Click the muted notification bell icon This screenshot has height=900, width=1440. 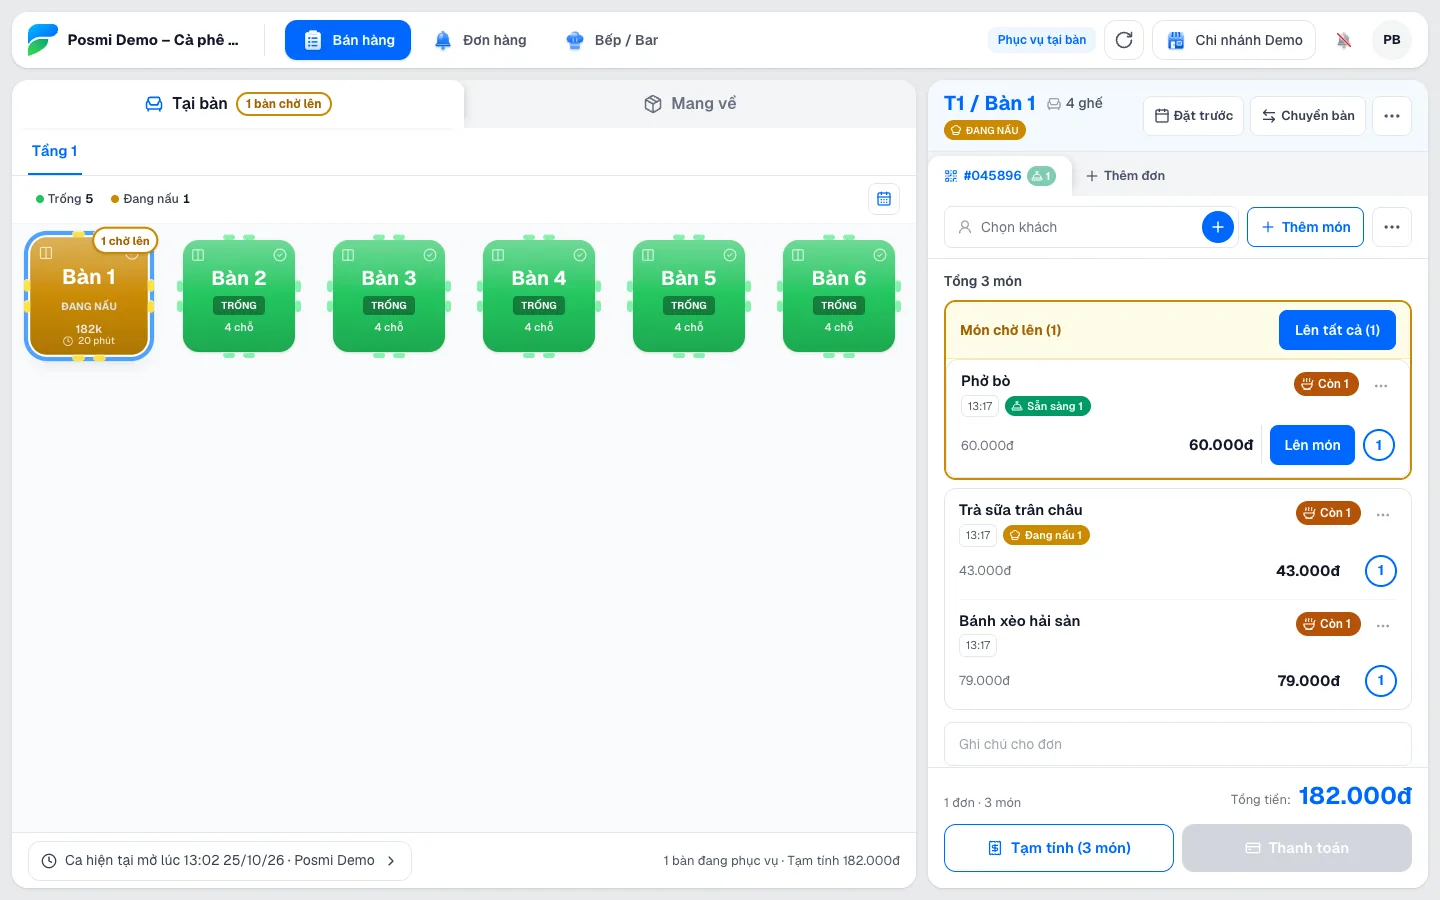tap(1344, 40)
